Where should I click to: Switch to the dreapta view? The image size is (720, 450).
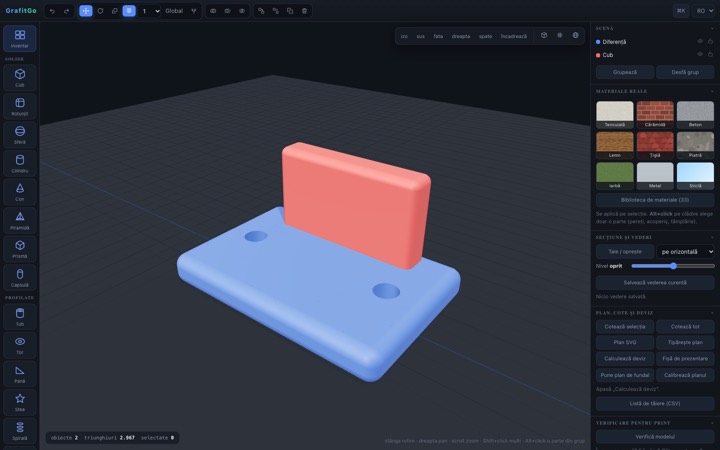[x=461, y=36]
